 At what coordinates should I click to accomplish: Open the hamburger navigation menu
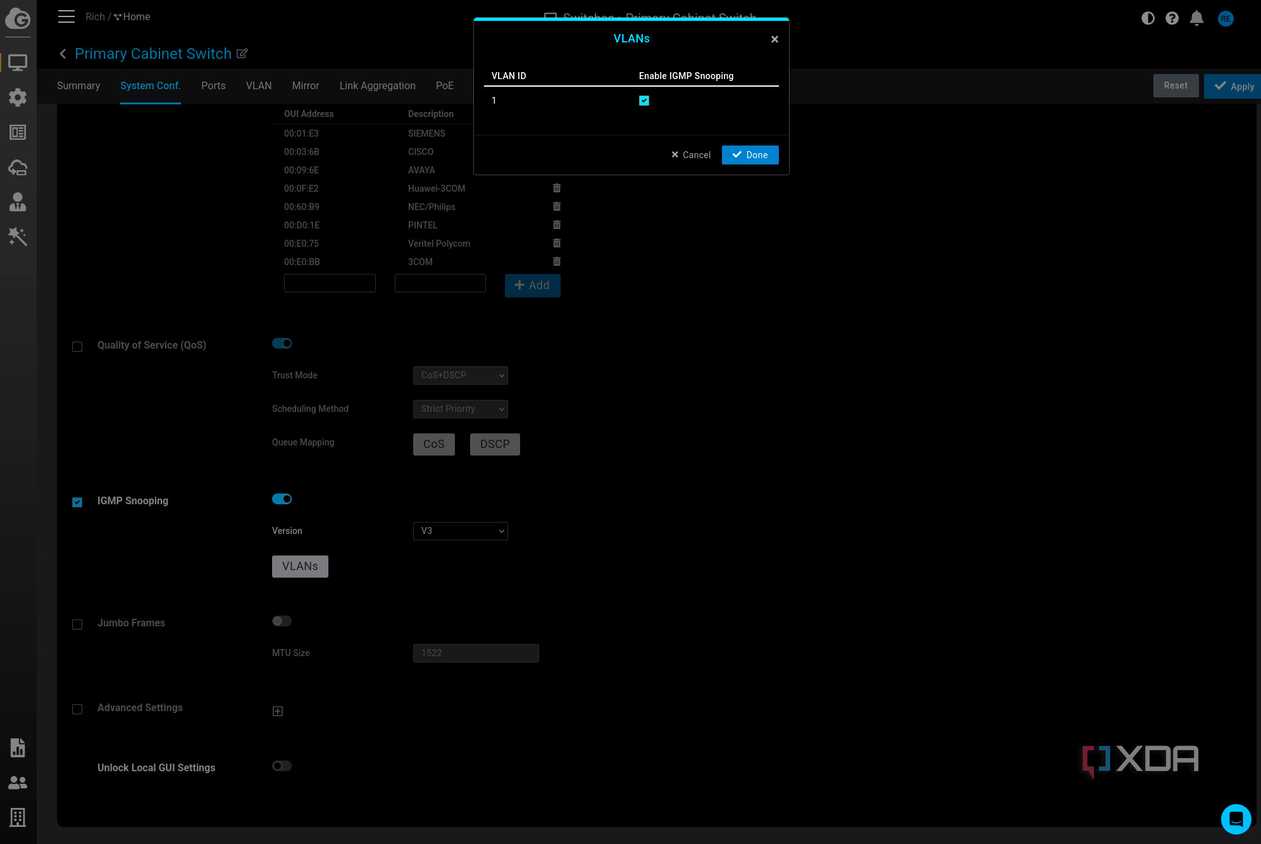click(x=66, y=17)
